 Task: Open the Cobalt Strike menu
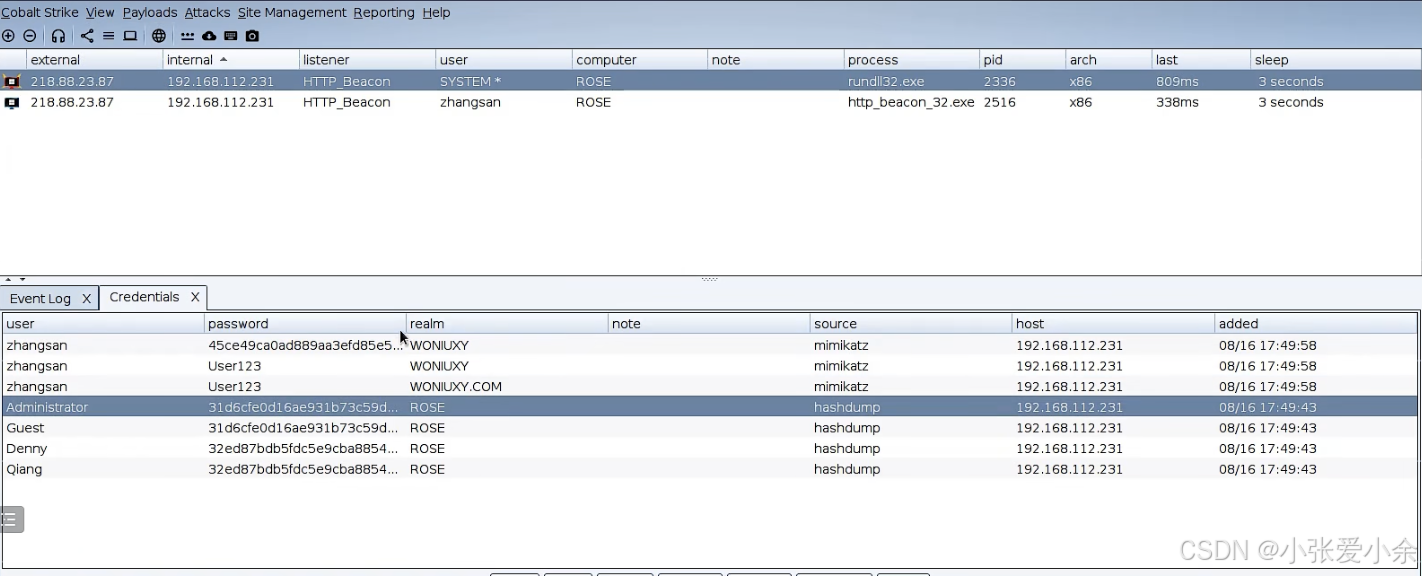tap(39, 12)
